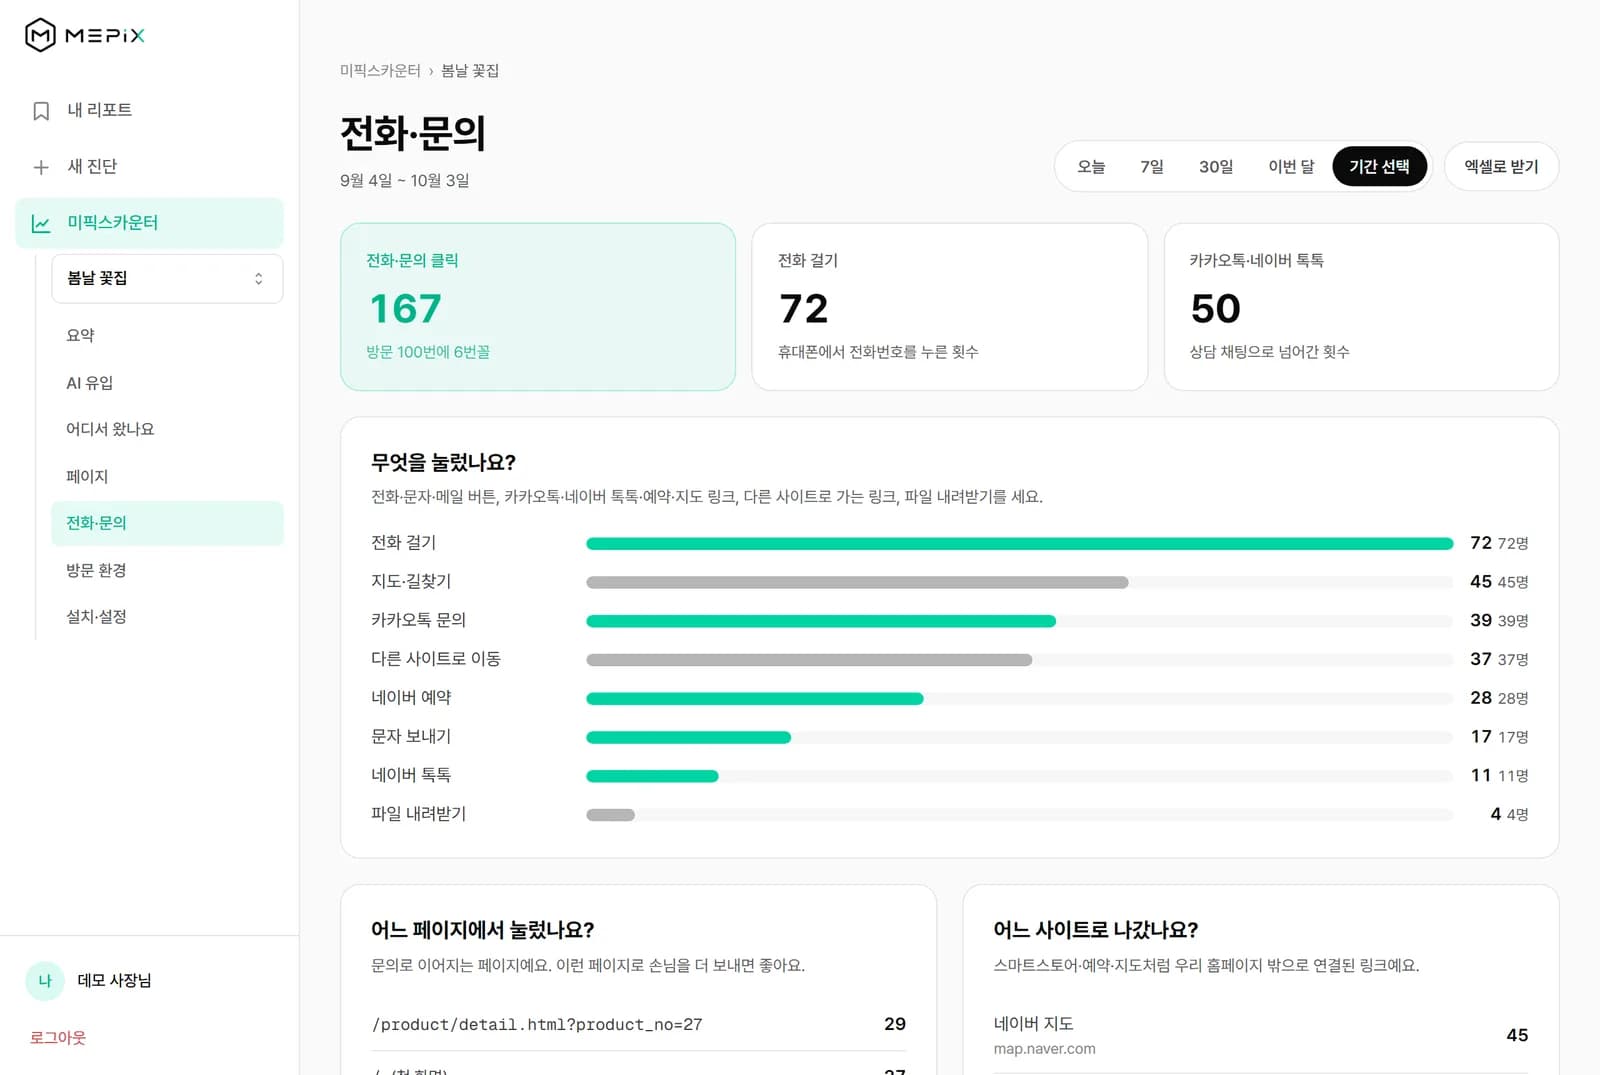Viewport: 1600px width, 1075px height.
Task: Click the chart icon beside 미픽스카운터
Action: pos(41,223)
